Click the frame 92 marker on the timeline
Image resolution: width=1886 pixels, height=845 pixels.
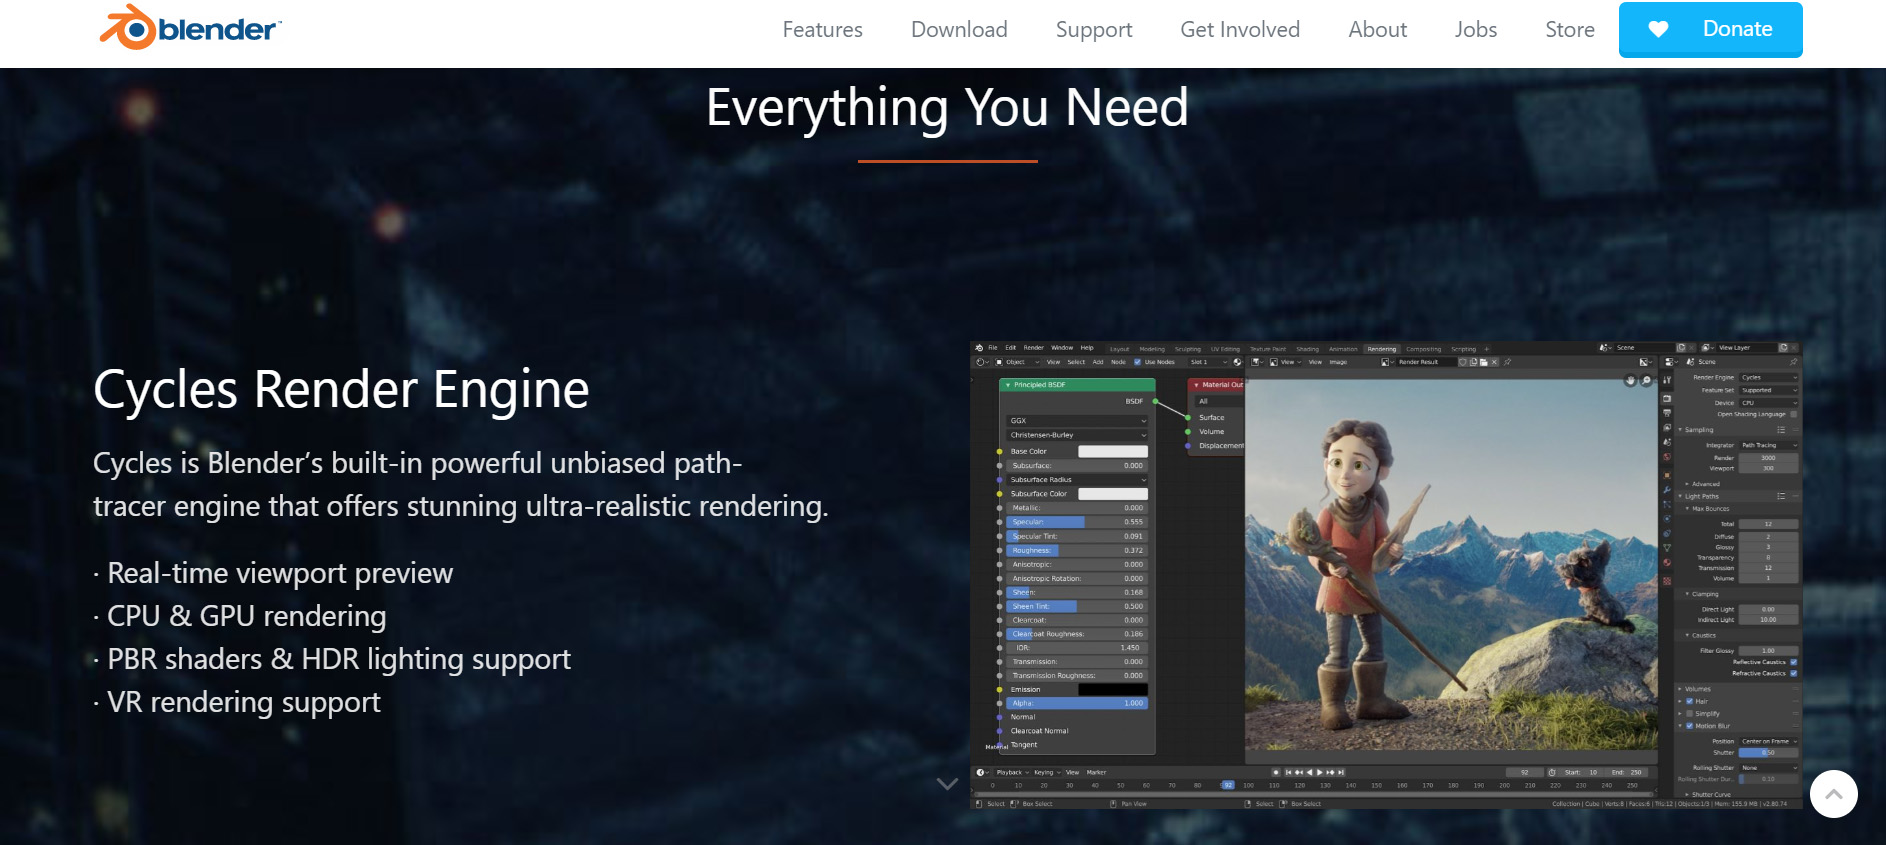1227,785
